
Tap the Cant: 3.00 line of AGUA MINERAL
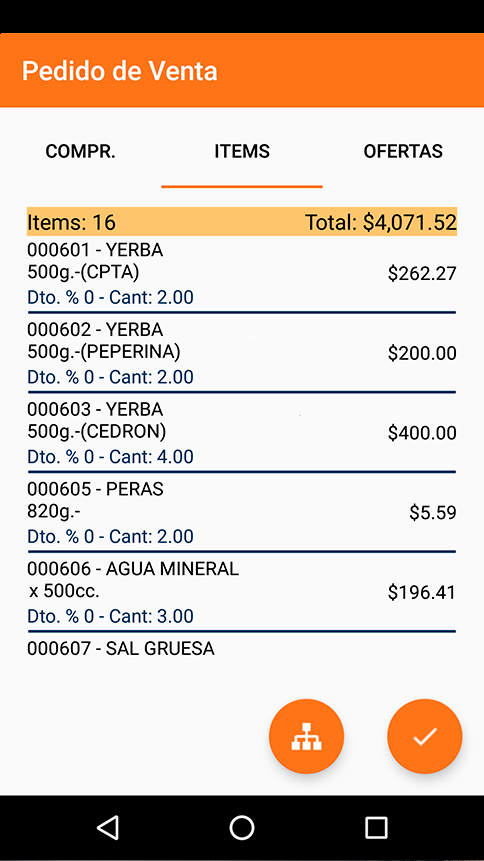(110, 616)
